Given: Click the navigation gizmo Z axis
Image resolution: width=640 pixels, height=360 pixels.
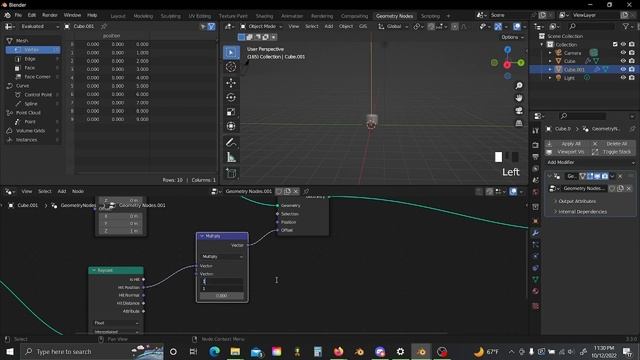Looking at the screenshot, I should tap(507, 50).
